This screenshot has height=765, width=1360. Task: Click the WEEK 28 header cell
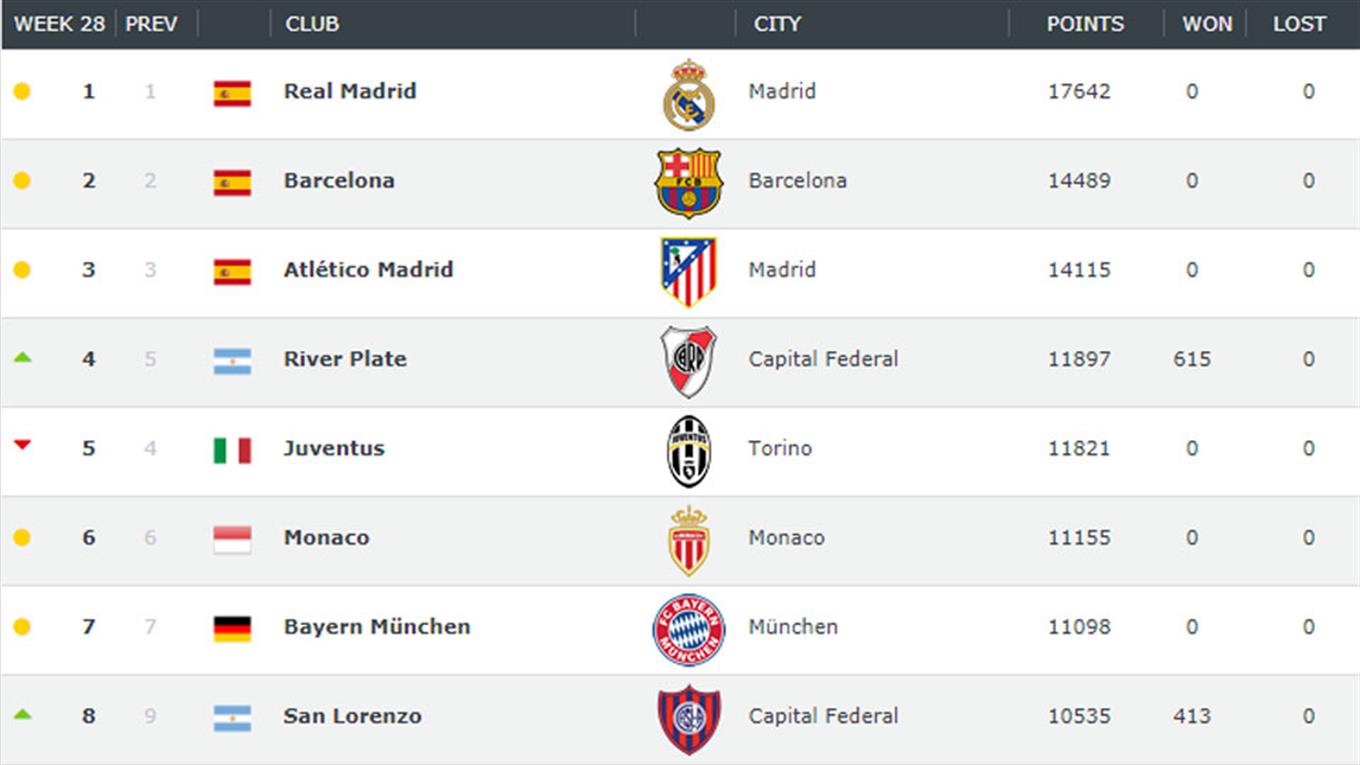click(x=59, y=24)
